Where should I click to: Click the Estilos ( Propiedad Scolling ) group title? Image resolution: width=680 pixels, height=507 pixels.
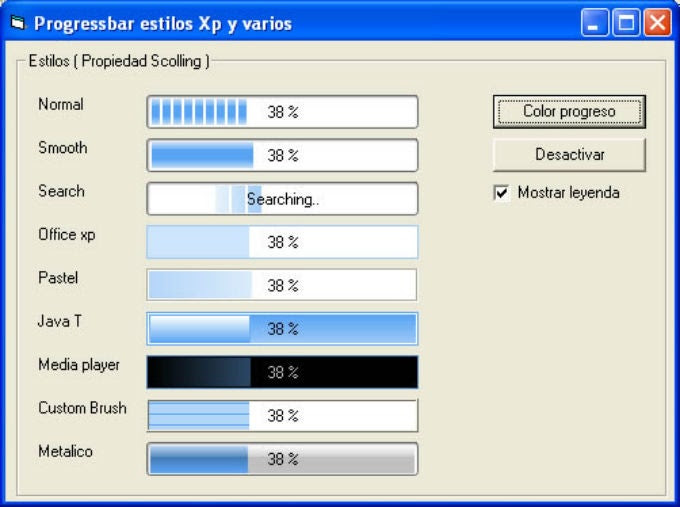[119, 61]
